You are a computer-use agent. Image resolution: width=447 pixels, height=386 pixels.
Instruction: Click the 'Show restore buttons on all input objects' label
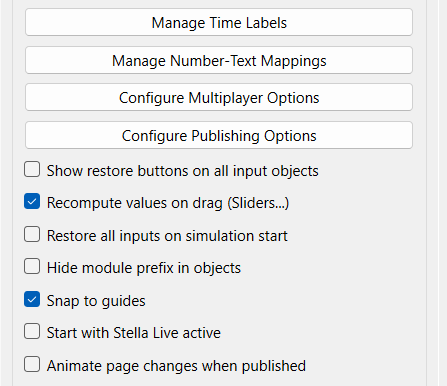tap(183, 171)
